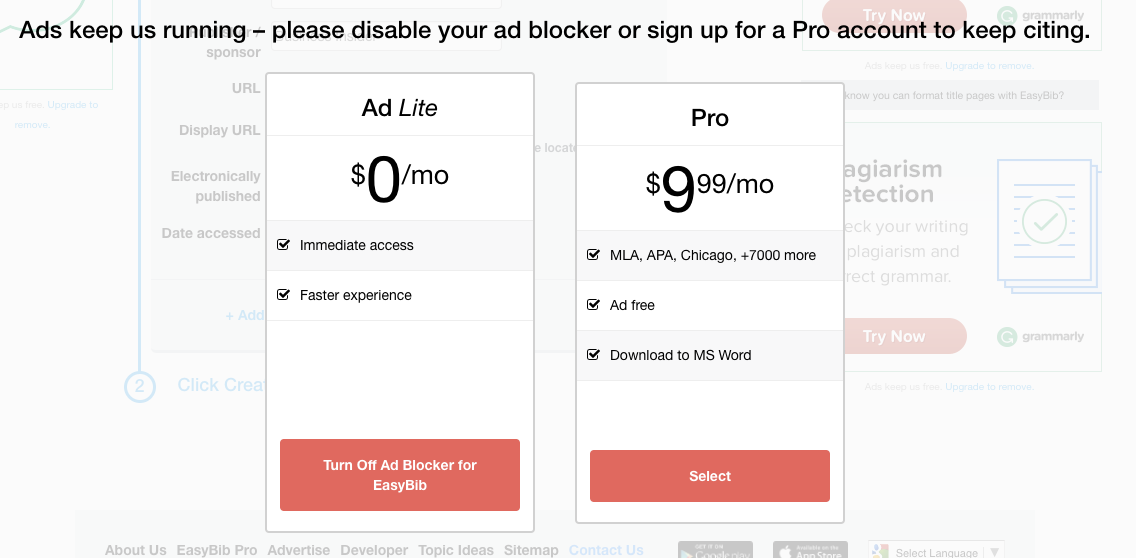Open the Topic Ideas footer link
The image size is (1136, 558).
(x=456, y=550)
